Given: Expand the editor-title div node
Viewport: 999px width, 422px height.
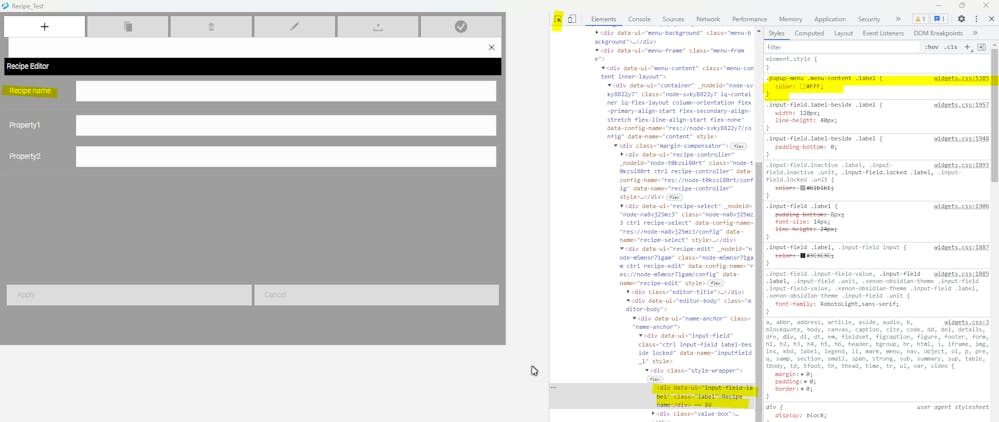Looking at the screenshot, I should [628, 292].
